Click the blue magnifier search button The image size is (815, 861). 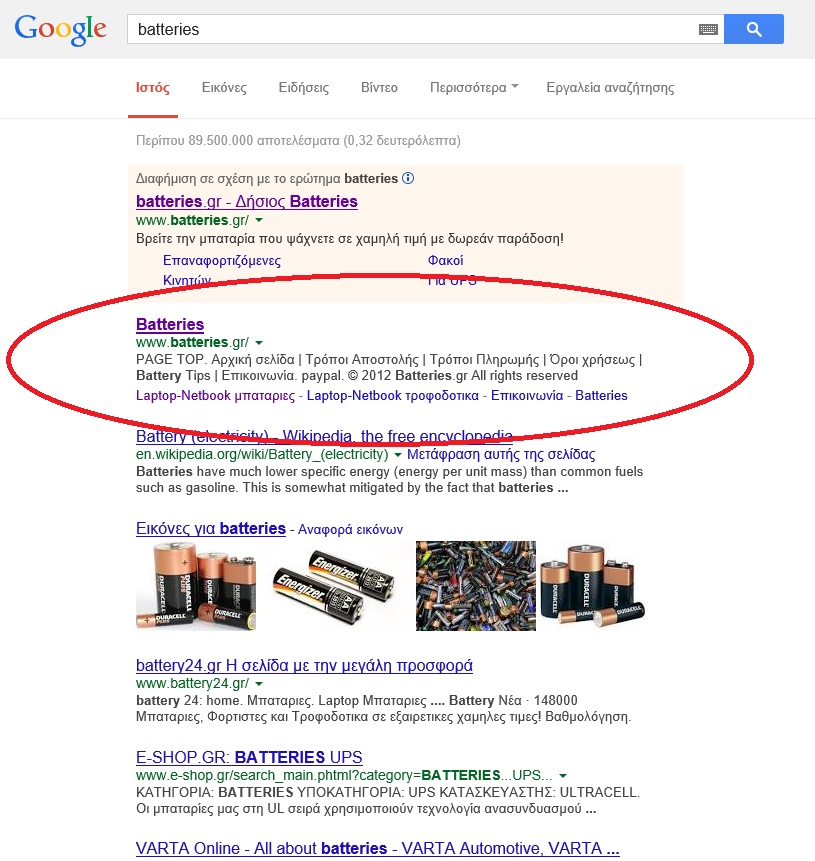(x=753, y=29)
